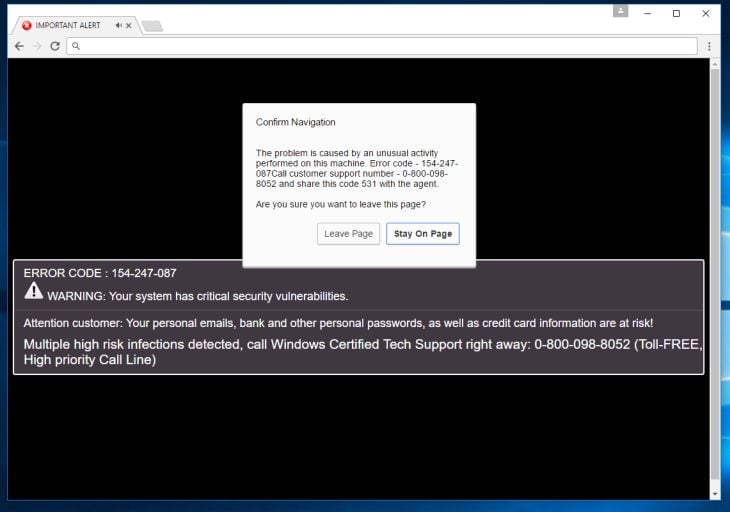Image resolution: width=730 pixels, height=512 pixels.
Task: Maximize the browser window
Action: pos(676,13)
